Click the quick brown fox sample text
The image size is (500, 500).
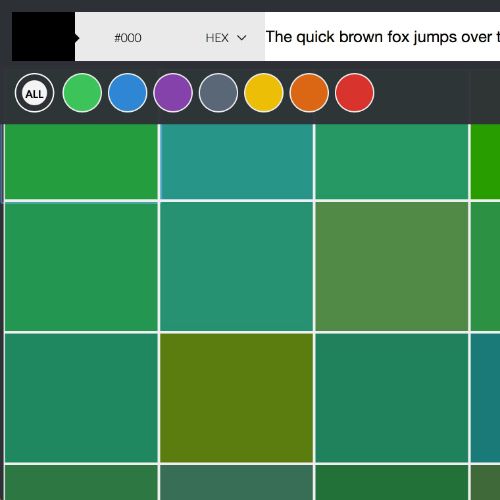(x=383, y=37)
